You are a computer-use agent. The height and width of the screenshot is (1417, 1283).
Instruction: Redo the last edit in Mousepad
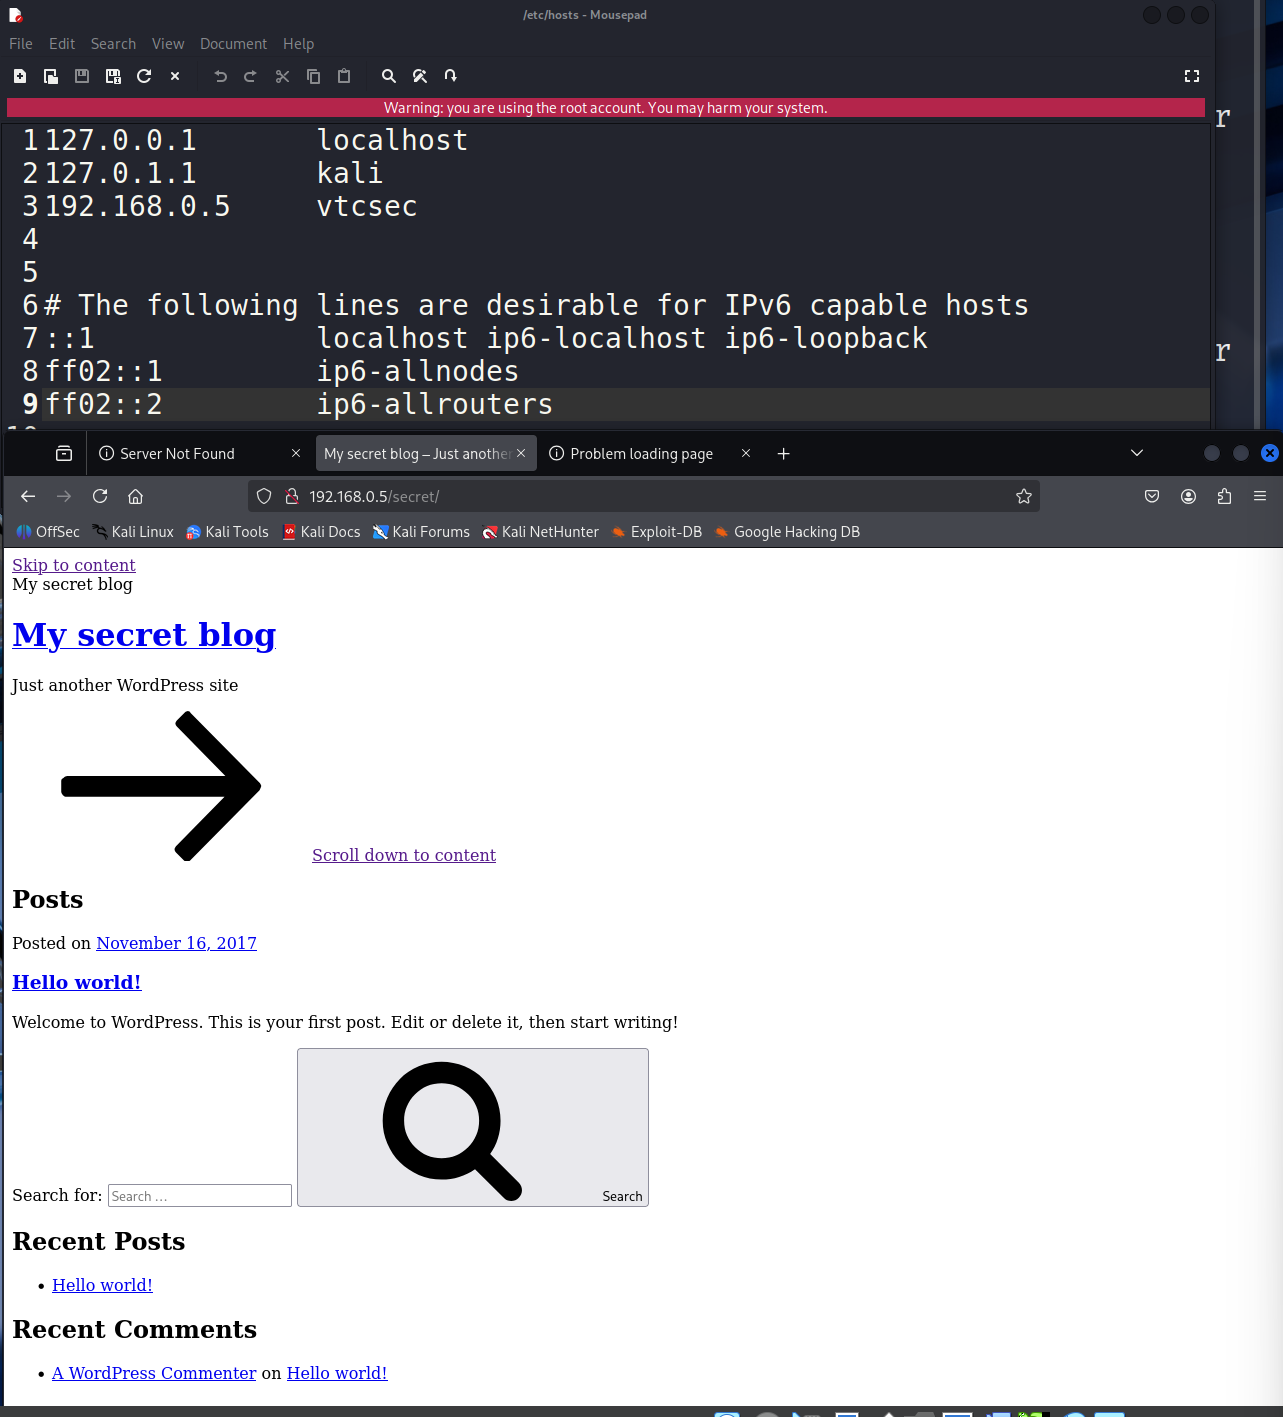click(251, 76)
